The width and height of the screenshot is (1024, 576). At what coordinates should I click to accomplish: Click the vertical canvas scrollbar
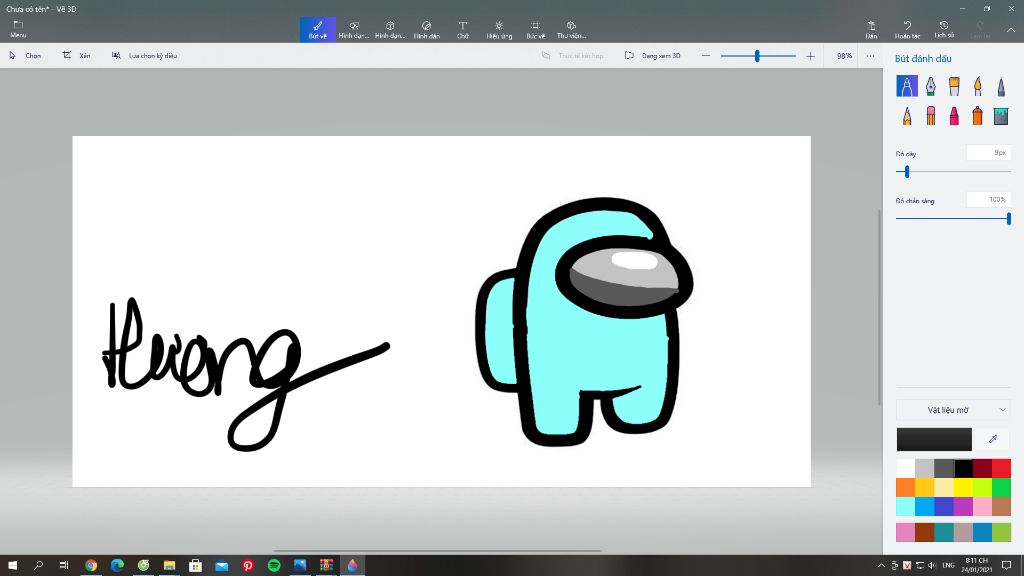[x=880, y=307]
